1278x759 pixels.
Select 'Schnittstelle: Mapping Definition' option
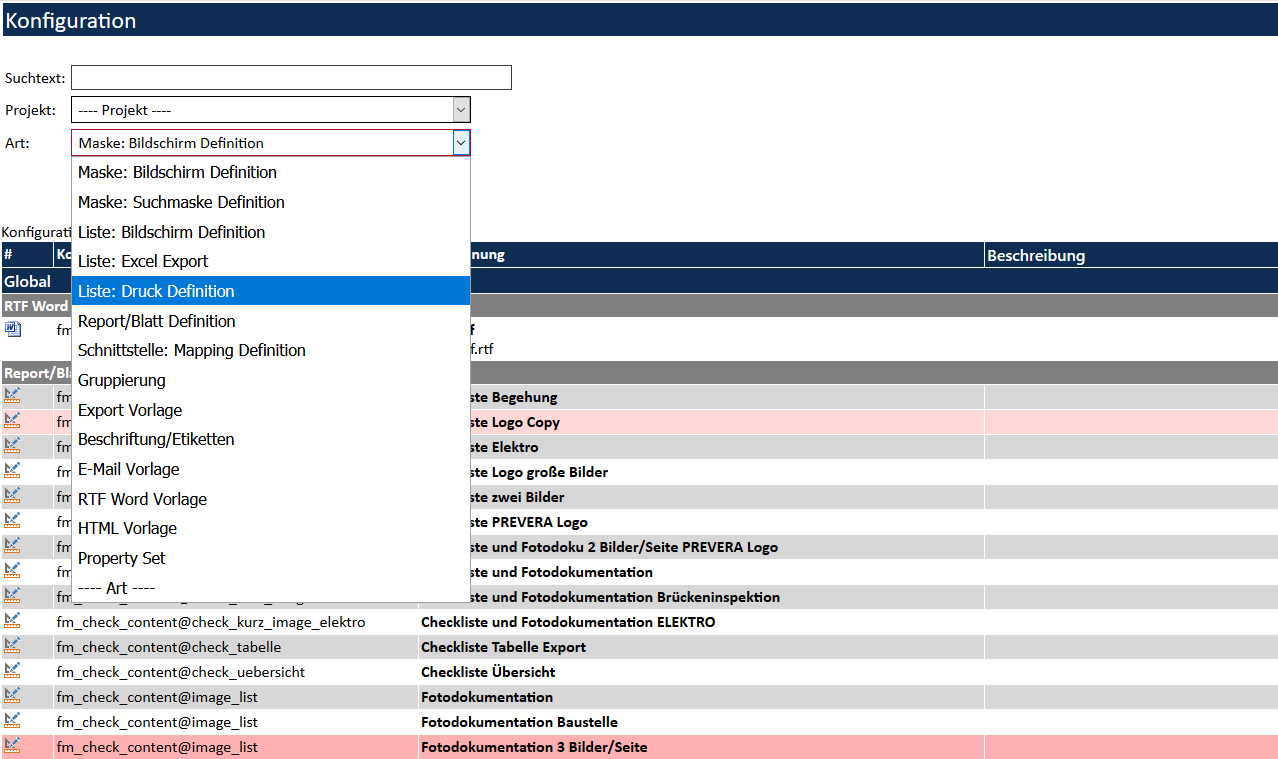[271, 350]
